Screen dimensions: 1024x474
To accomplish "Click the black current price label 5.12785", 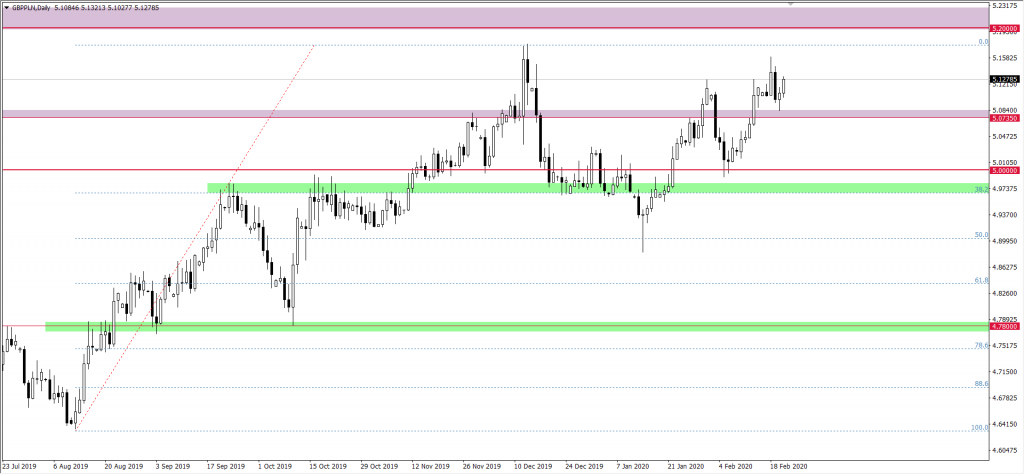I will pos(1004,79).
